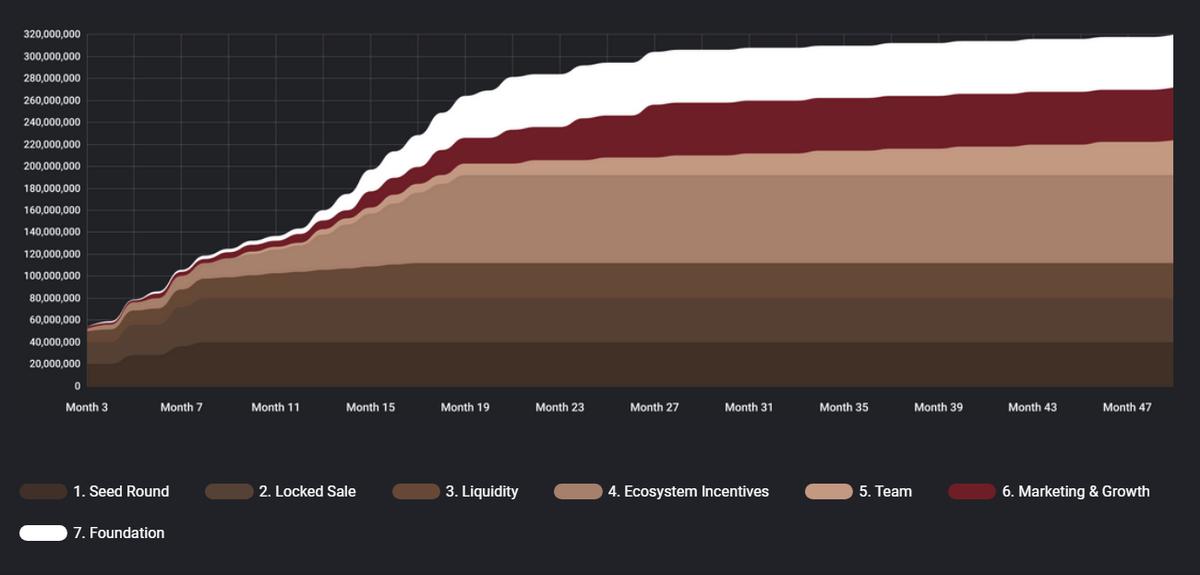Select the Month 47 x-axis label
Viewport: 1200px width, 575px height.
pyautogui.click(x=1127, y=407)
